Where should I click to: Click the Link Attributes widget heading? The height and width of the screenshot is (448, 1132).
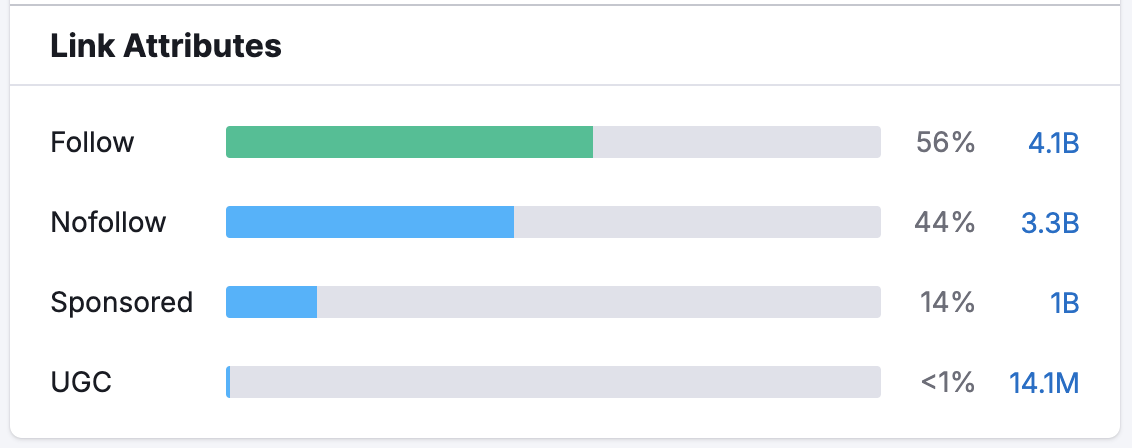(x=166, y=46)
